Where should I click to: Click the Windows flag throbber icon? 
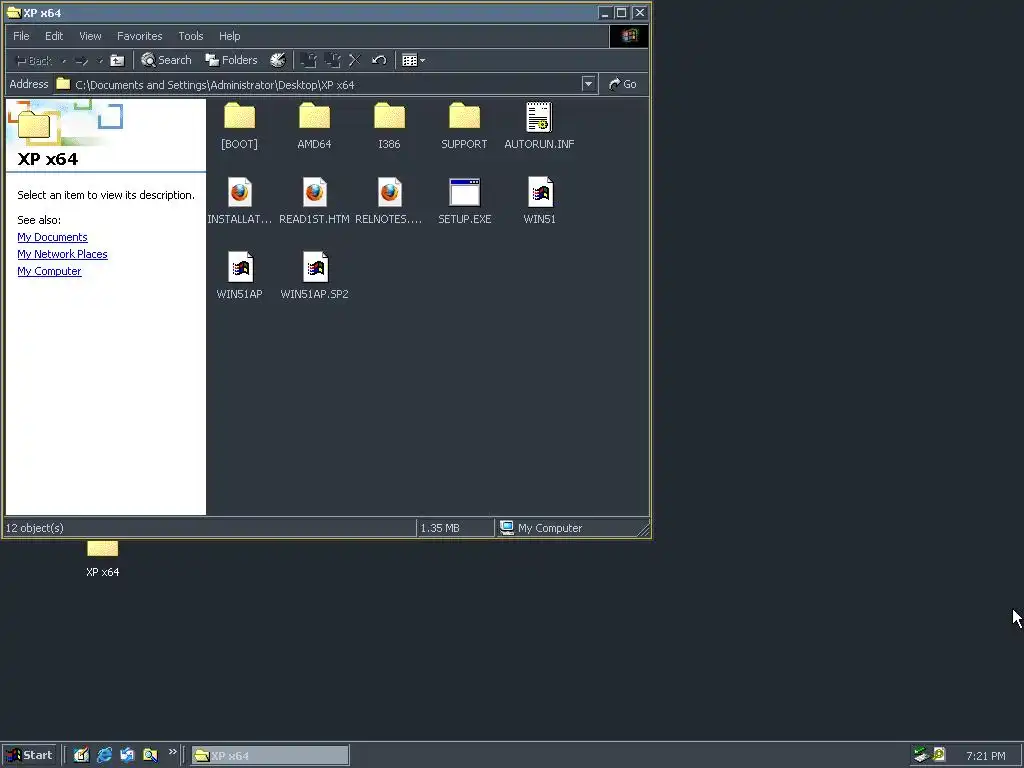(629, 36)
